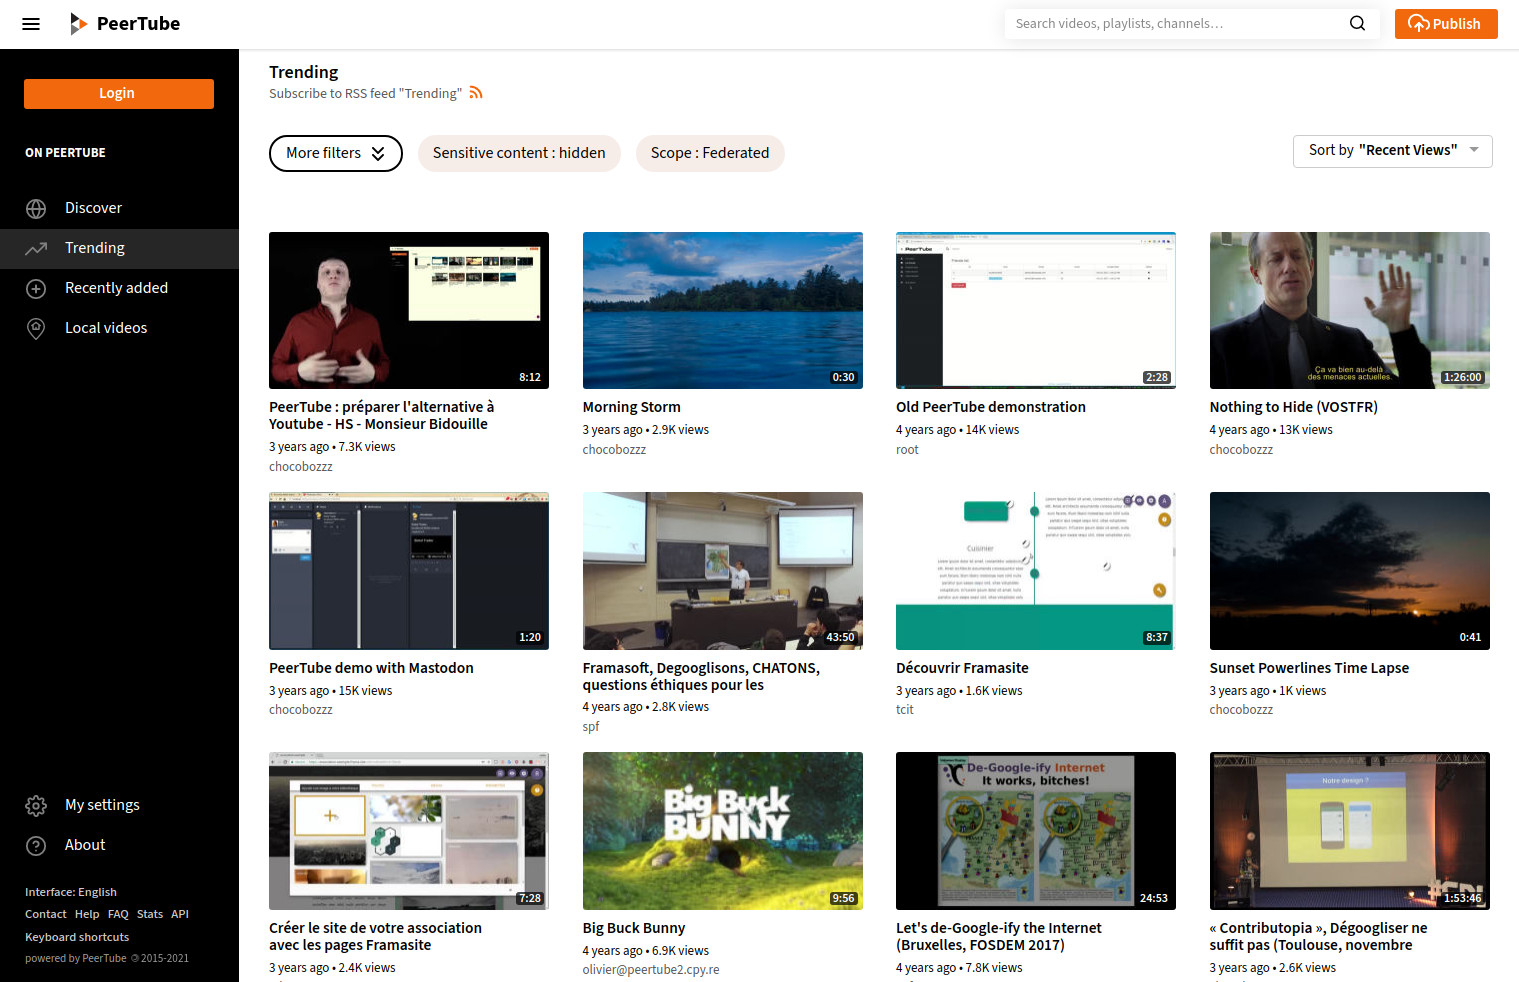Open the Big Buck Bunny video thumbnail
This screenshot has width=1519, height=982.
(722, 831)
